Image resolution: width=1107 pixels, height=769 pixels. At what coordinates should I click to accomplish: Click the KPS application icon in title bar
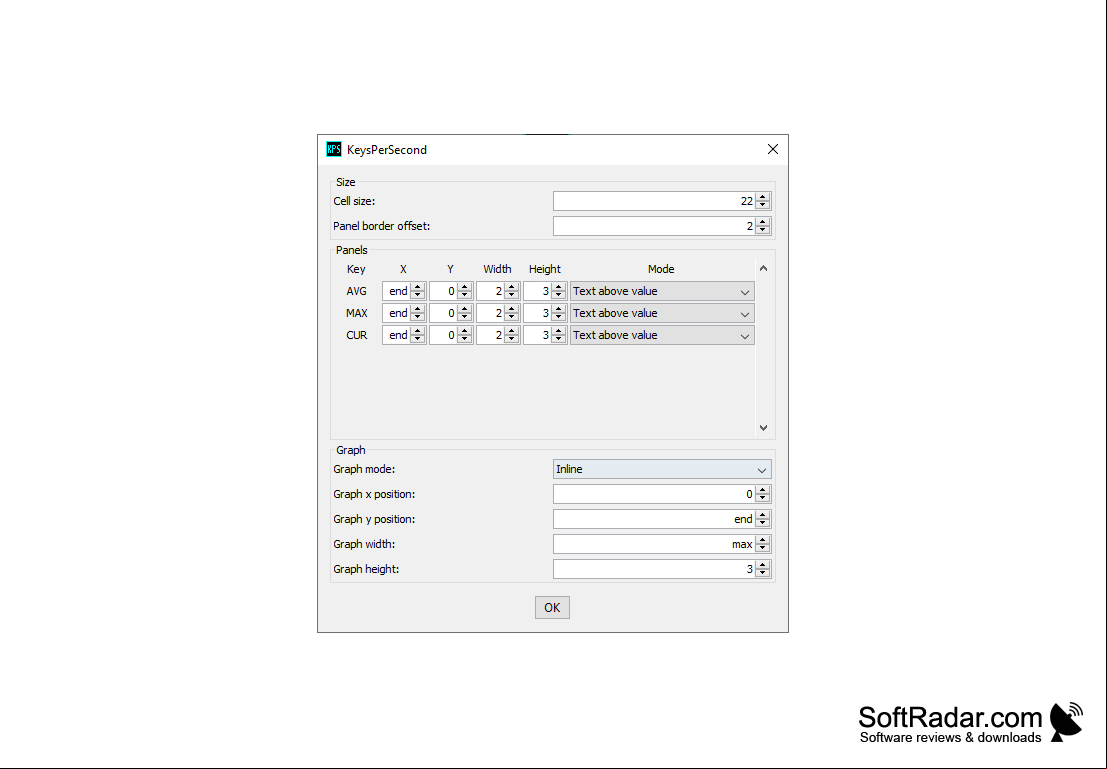click(334, 149)
